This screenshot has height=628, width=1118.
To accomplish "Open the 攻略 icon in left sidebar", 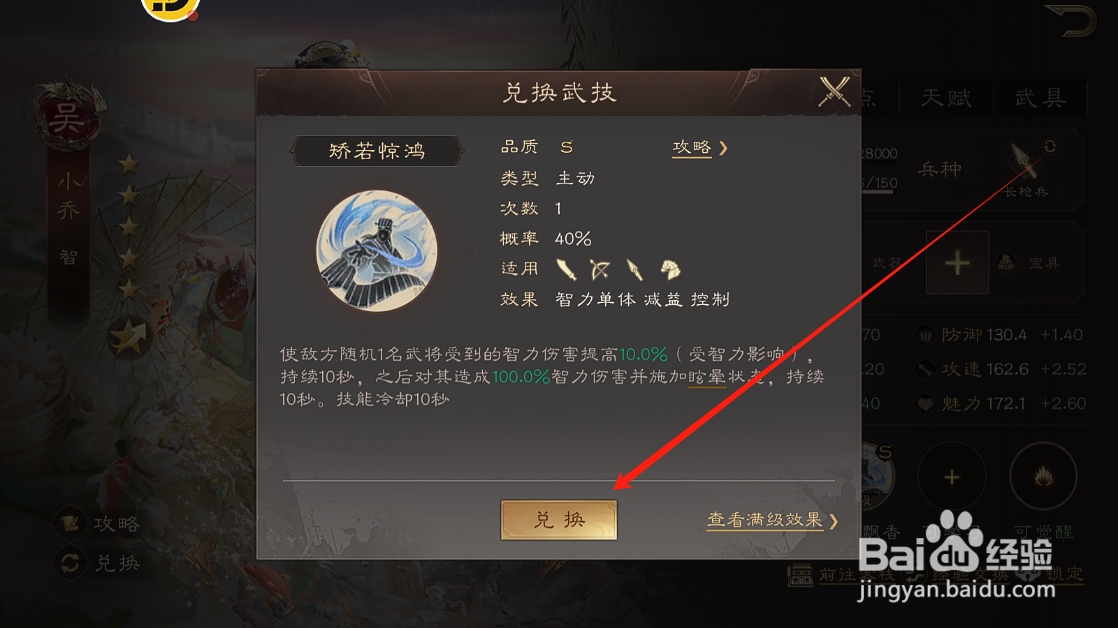I will click(70, 524).
